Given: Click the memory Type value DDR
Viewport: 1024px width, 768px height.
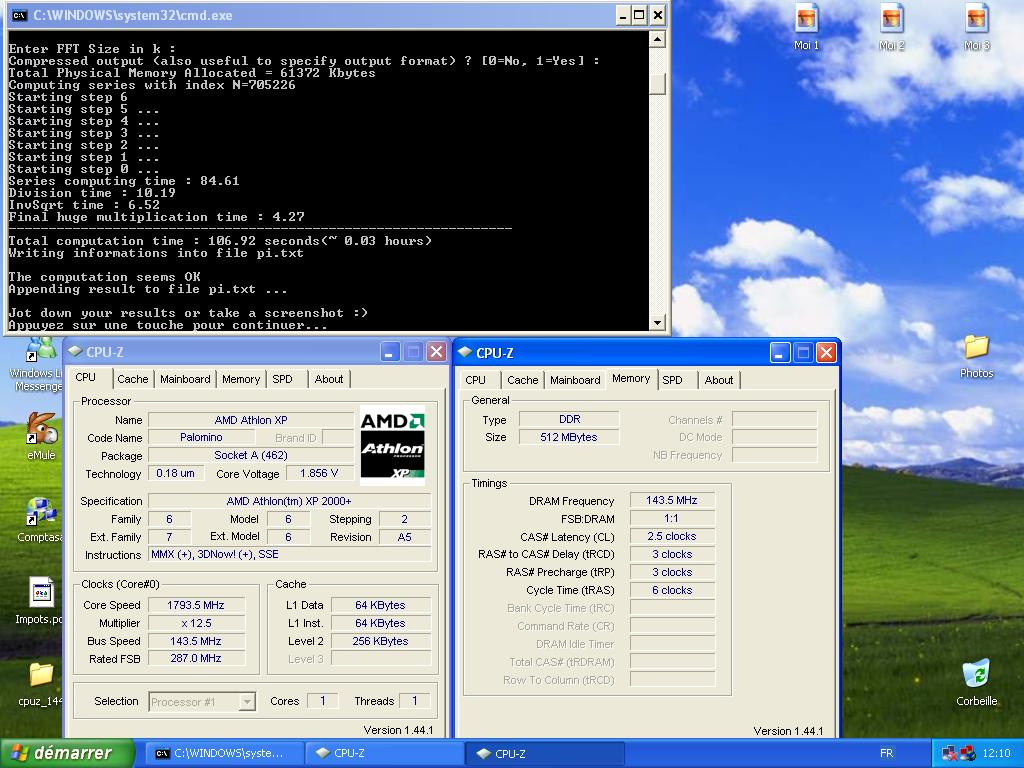Looking at the screenshot, I should point(569,419).
